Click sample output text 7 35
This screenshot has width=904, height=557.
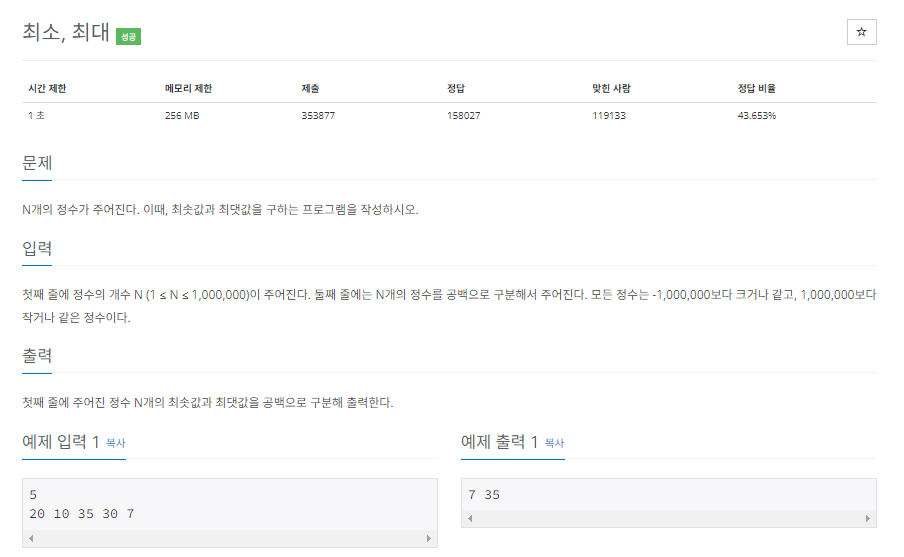click(484, 495)
